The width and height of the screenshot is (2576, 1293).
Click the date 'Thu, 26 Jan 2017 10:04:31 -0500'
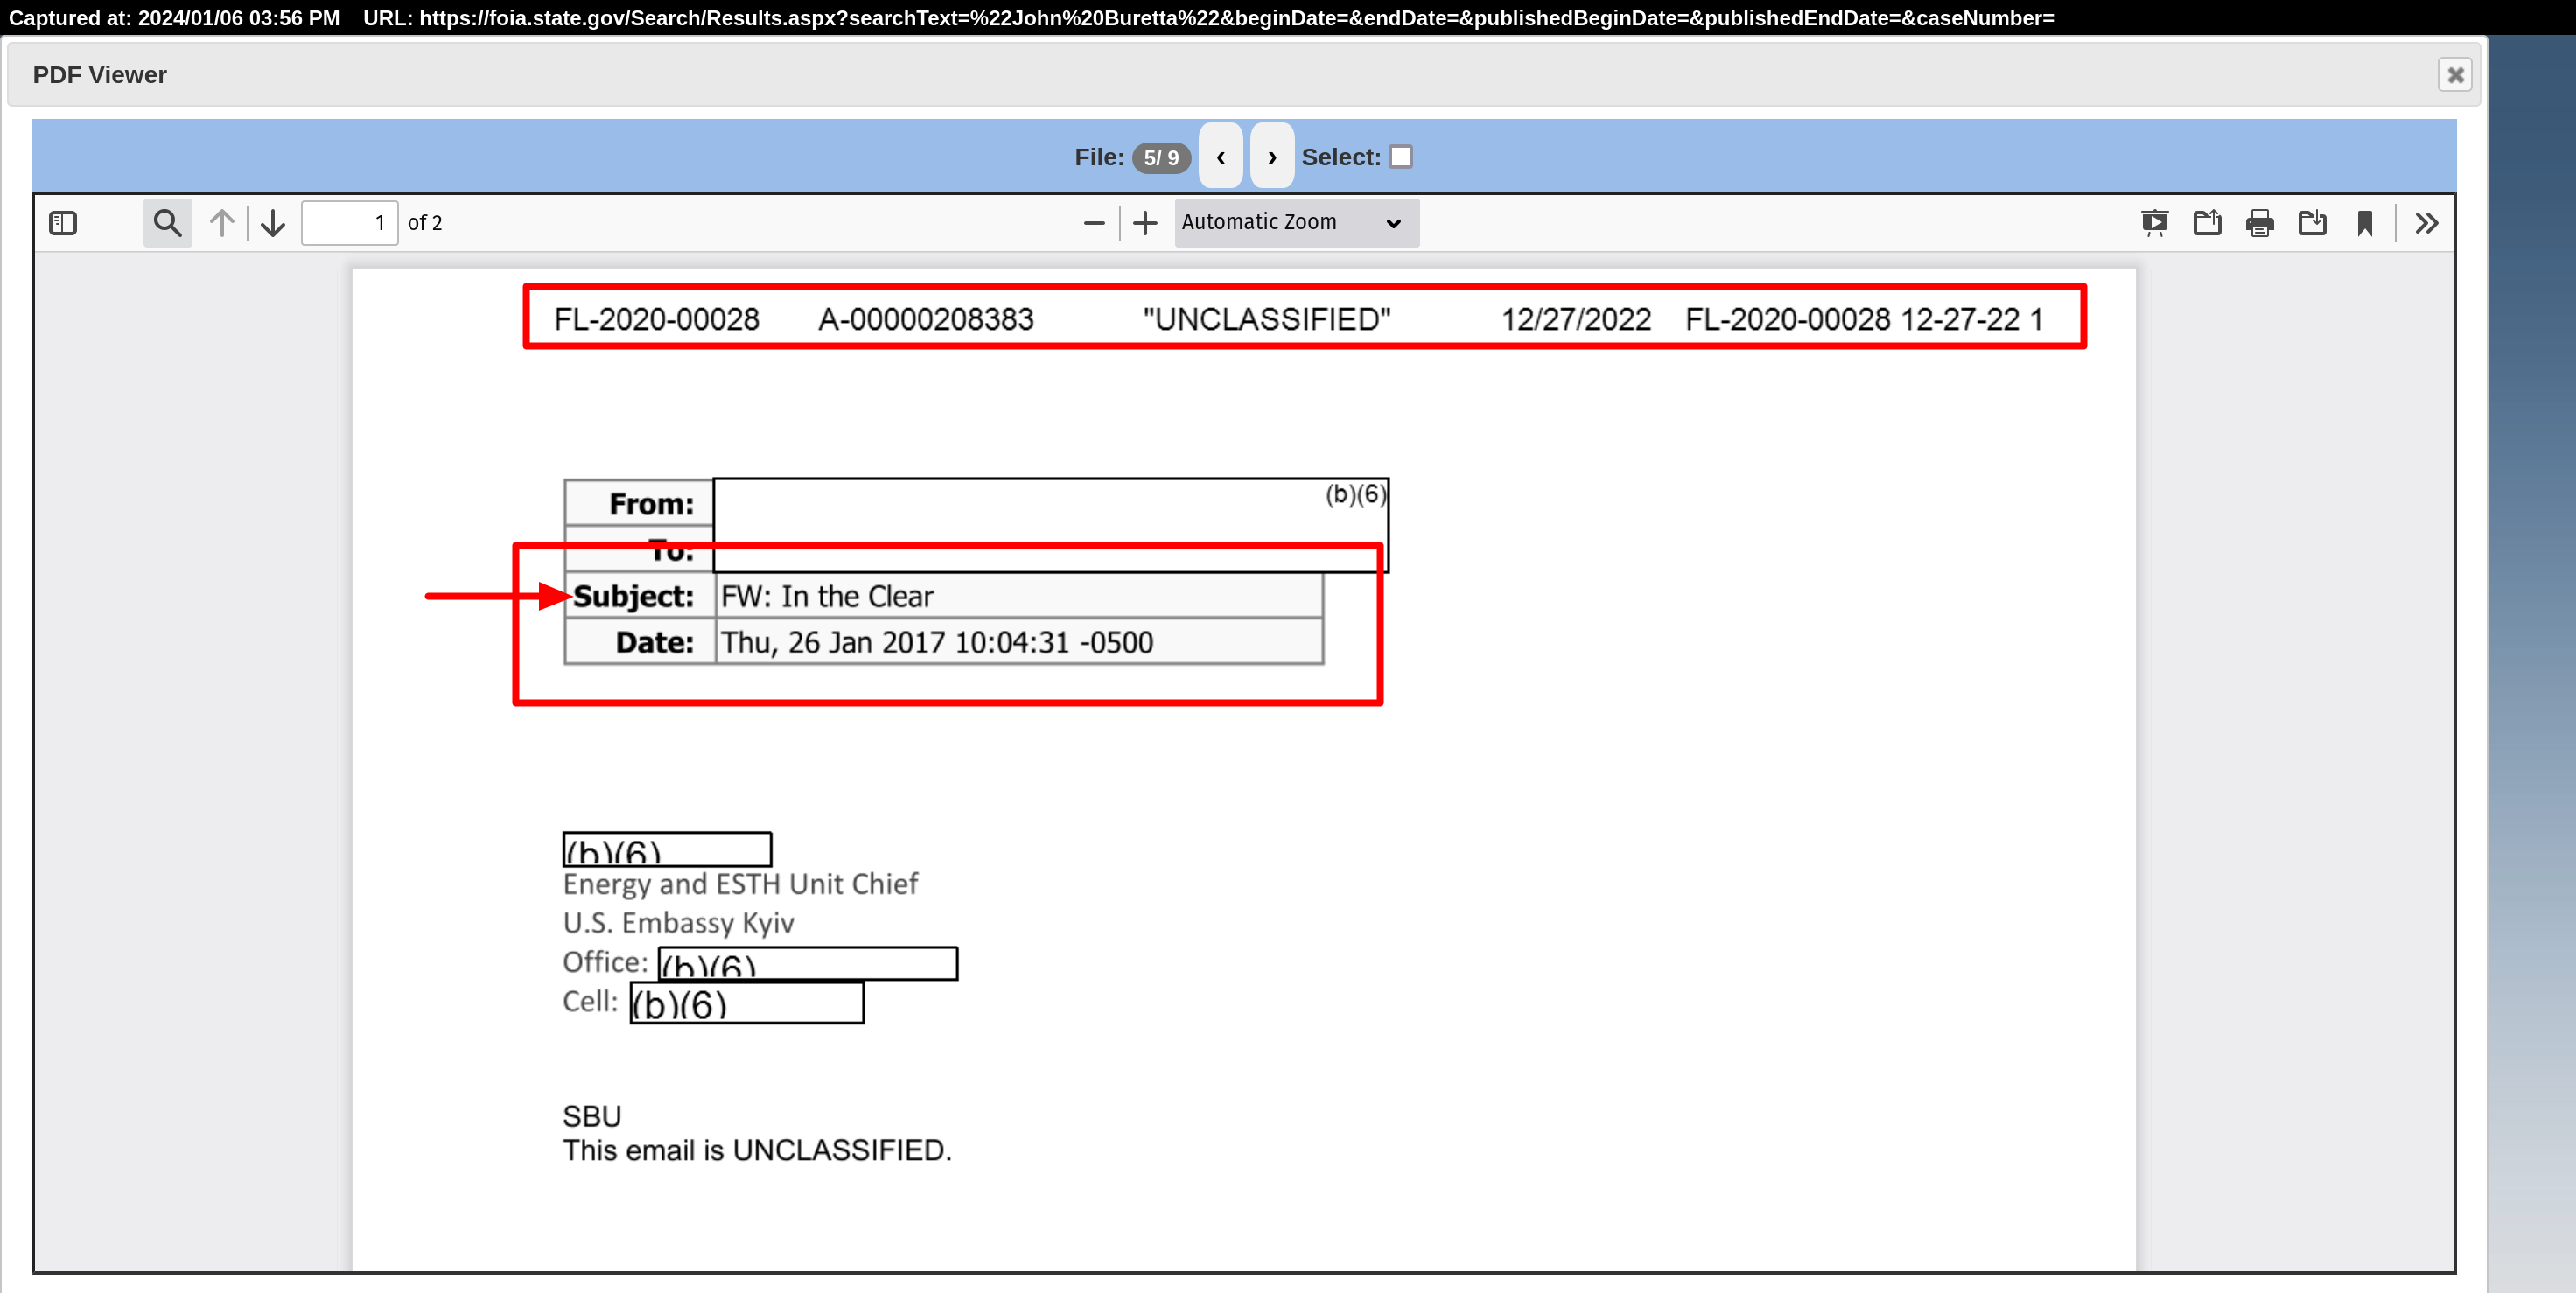[937, 642]
